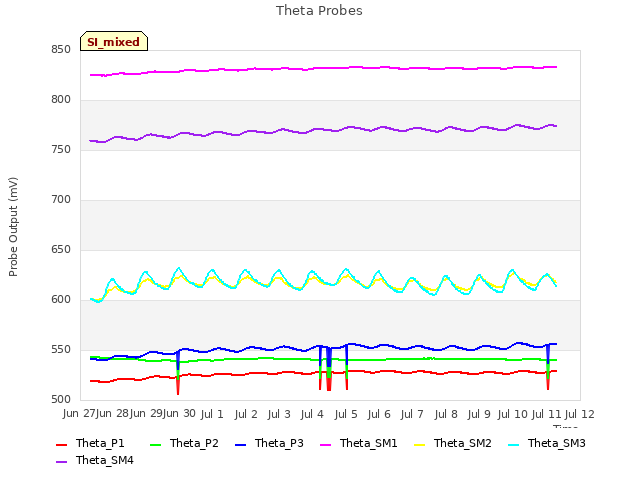Viewport: 640px width, 480px height.
Task: Click the 550 y-axis tick label
Action: (x=61, y=350)
